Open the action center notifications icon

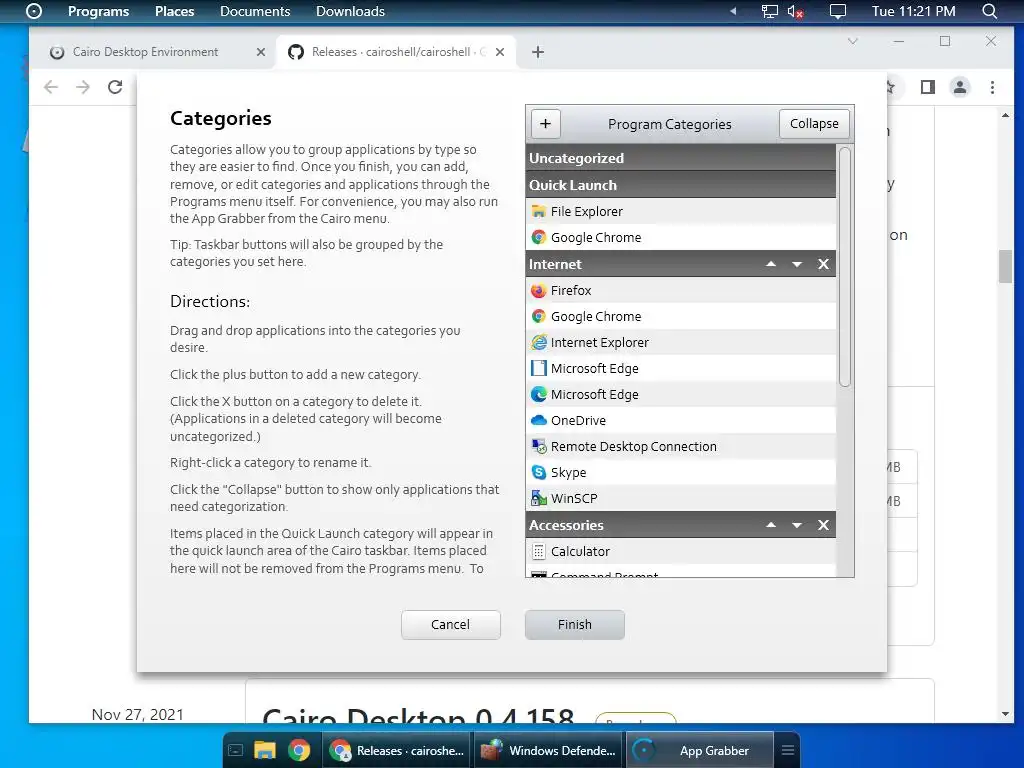(837, 11)
